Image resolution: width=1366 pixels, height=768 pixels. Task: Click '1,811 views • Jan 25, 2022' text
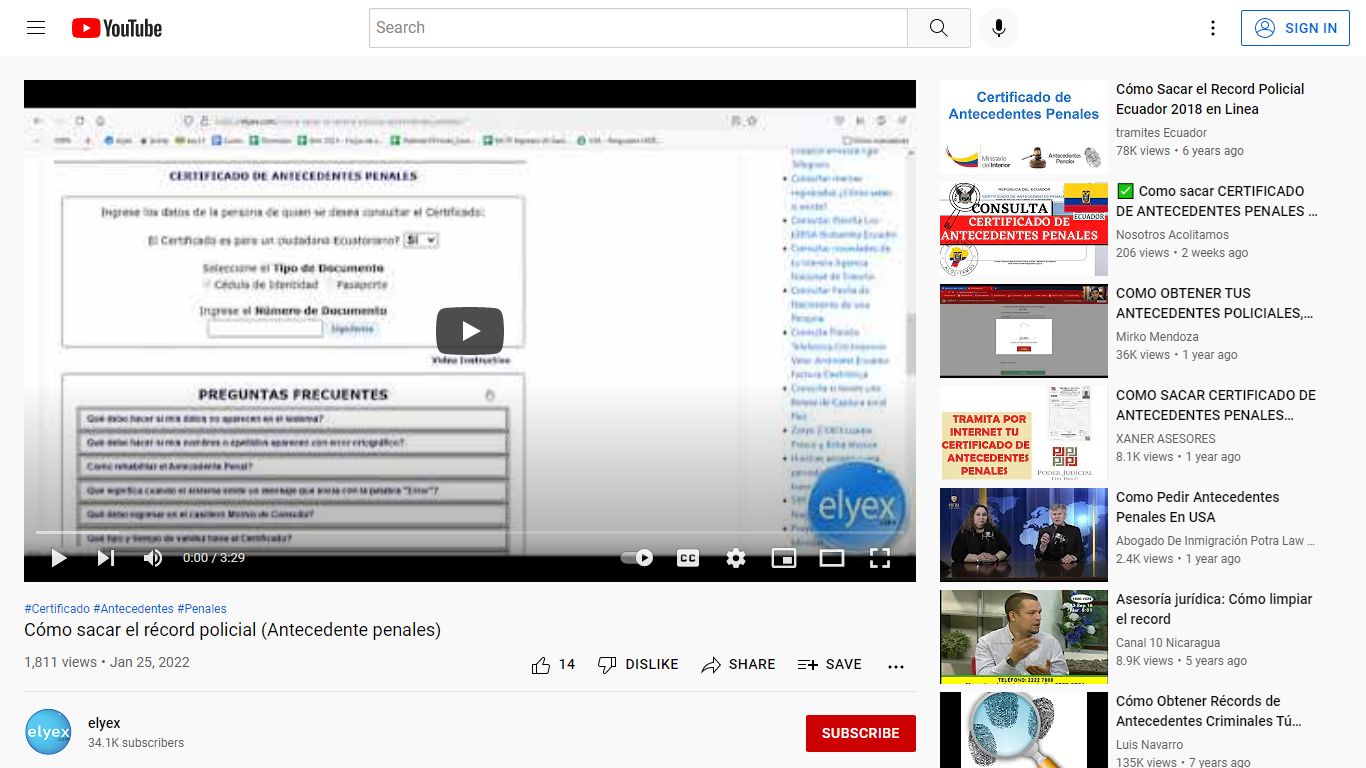[107, 663]
